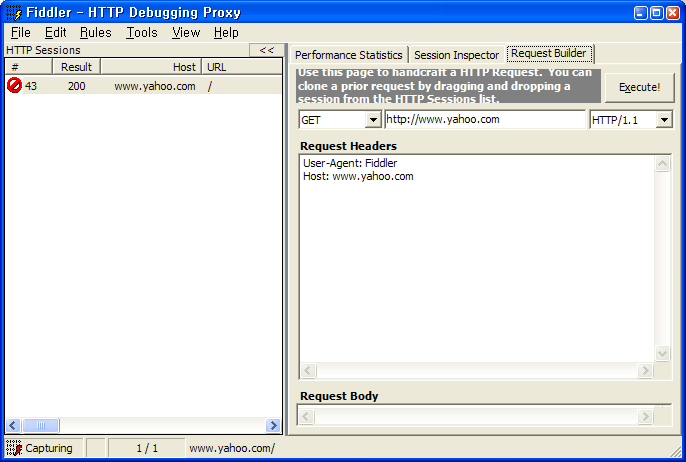Click Request Headers scroll right arrow
Viewport: 686px width, 462px height.
pos(645,371)
